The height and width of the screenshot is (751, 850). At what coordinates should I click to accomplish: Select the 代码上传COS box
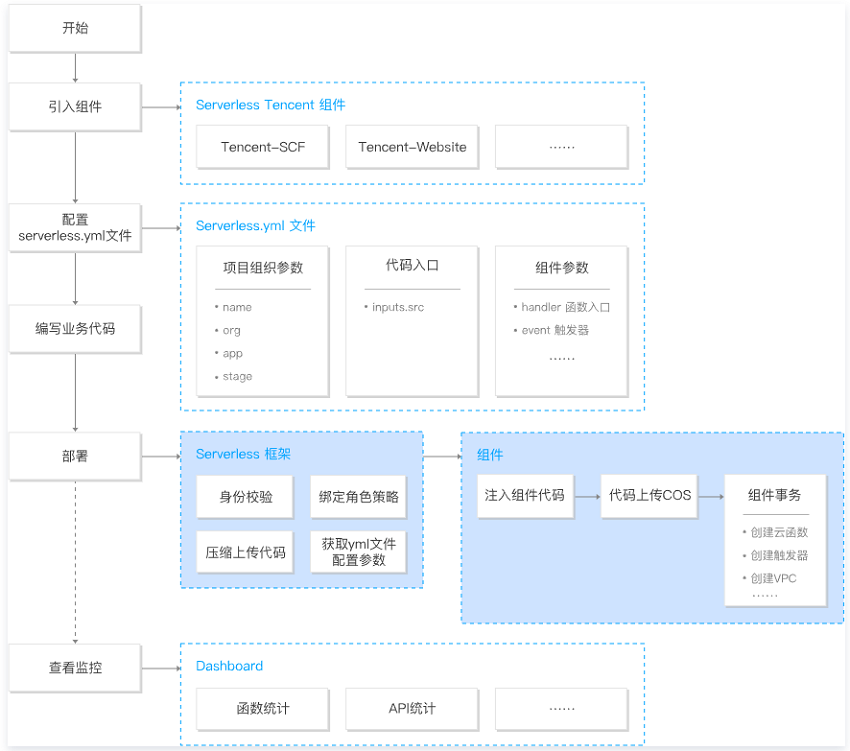click(x=649, y=496)
